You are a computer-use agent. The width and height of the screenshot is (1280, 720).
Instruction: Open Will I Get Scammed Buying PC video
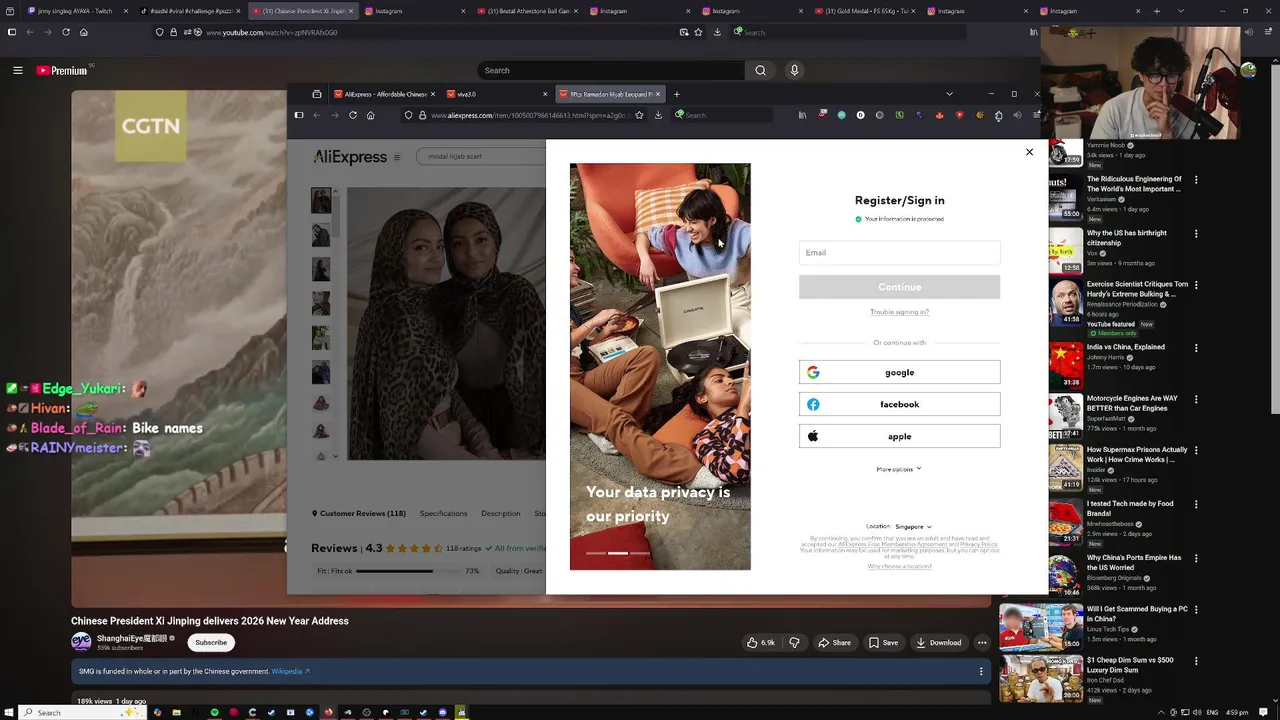coord(1137,614)
